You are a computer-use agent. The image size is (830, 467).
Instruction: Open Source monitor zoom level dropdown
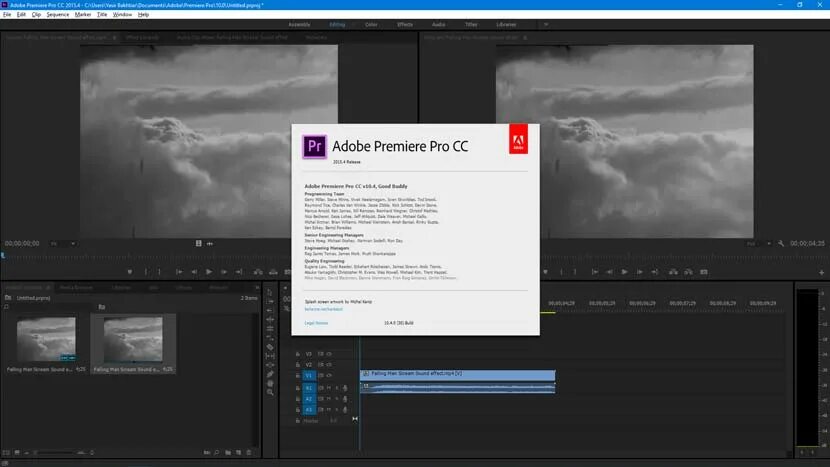click(x=63, y=244)
